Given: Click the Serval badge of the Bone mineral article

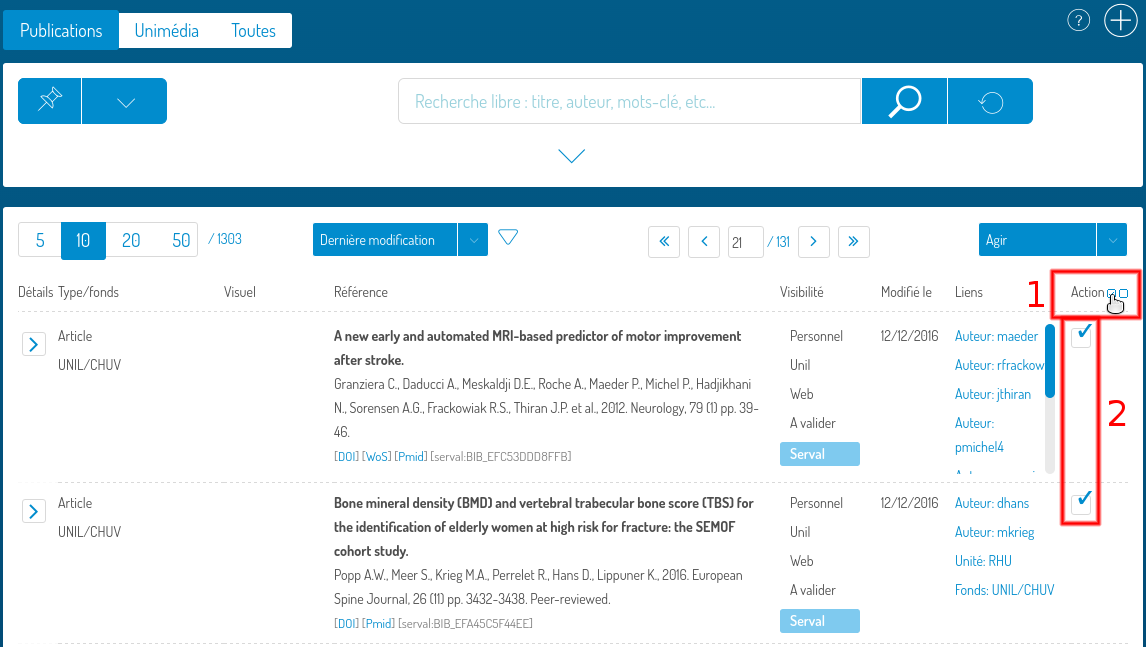Looking at the screenshot, I should (x=819, y=621).
